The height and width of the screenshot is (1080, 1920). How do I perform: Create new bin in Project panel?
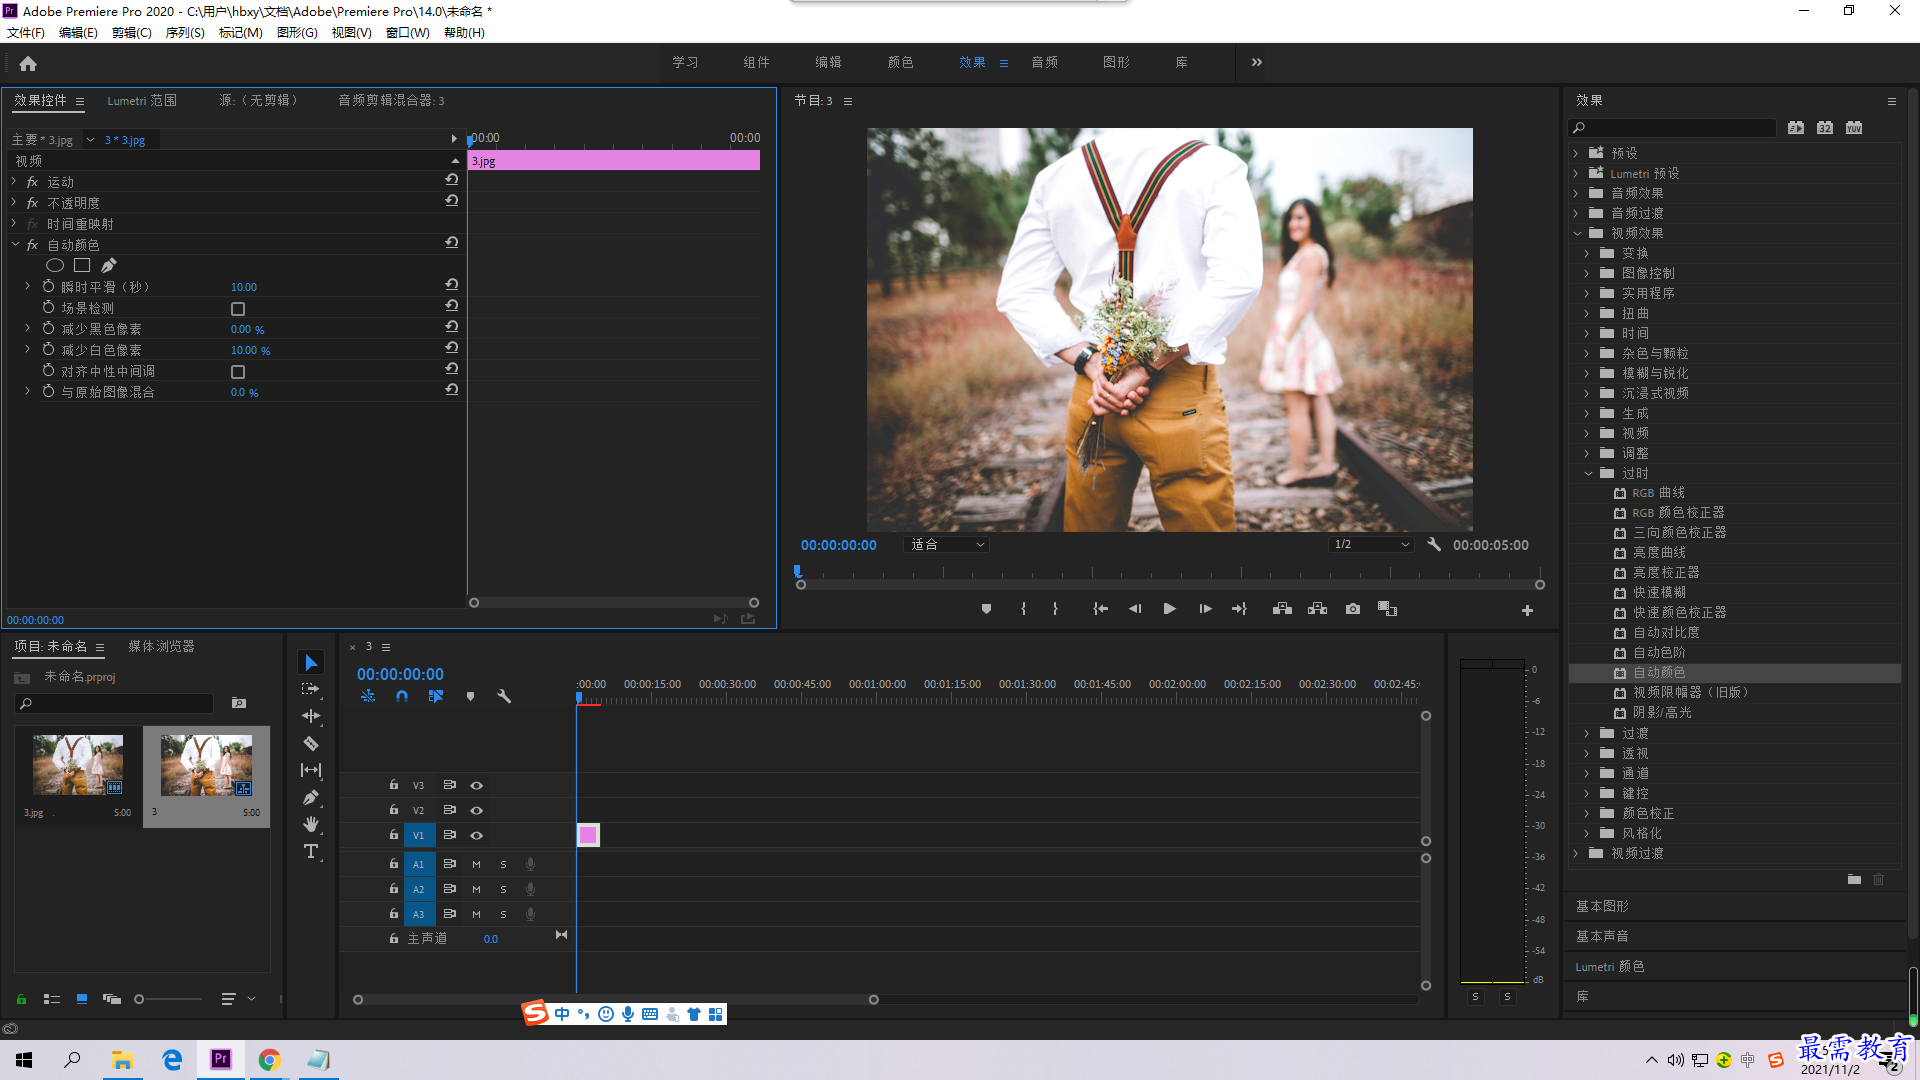coord(239,703)
